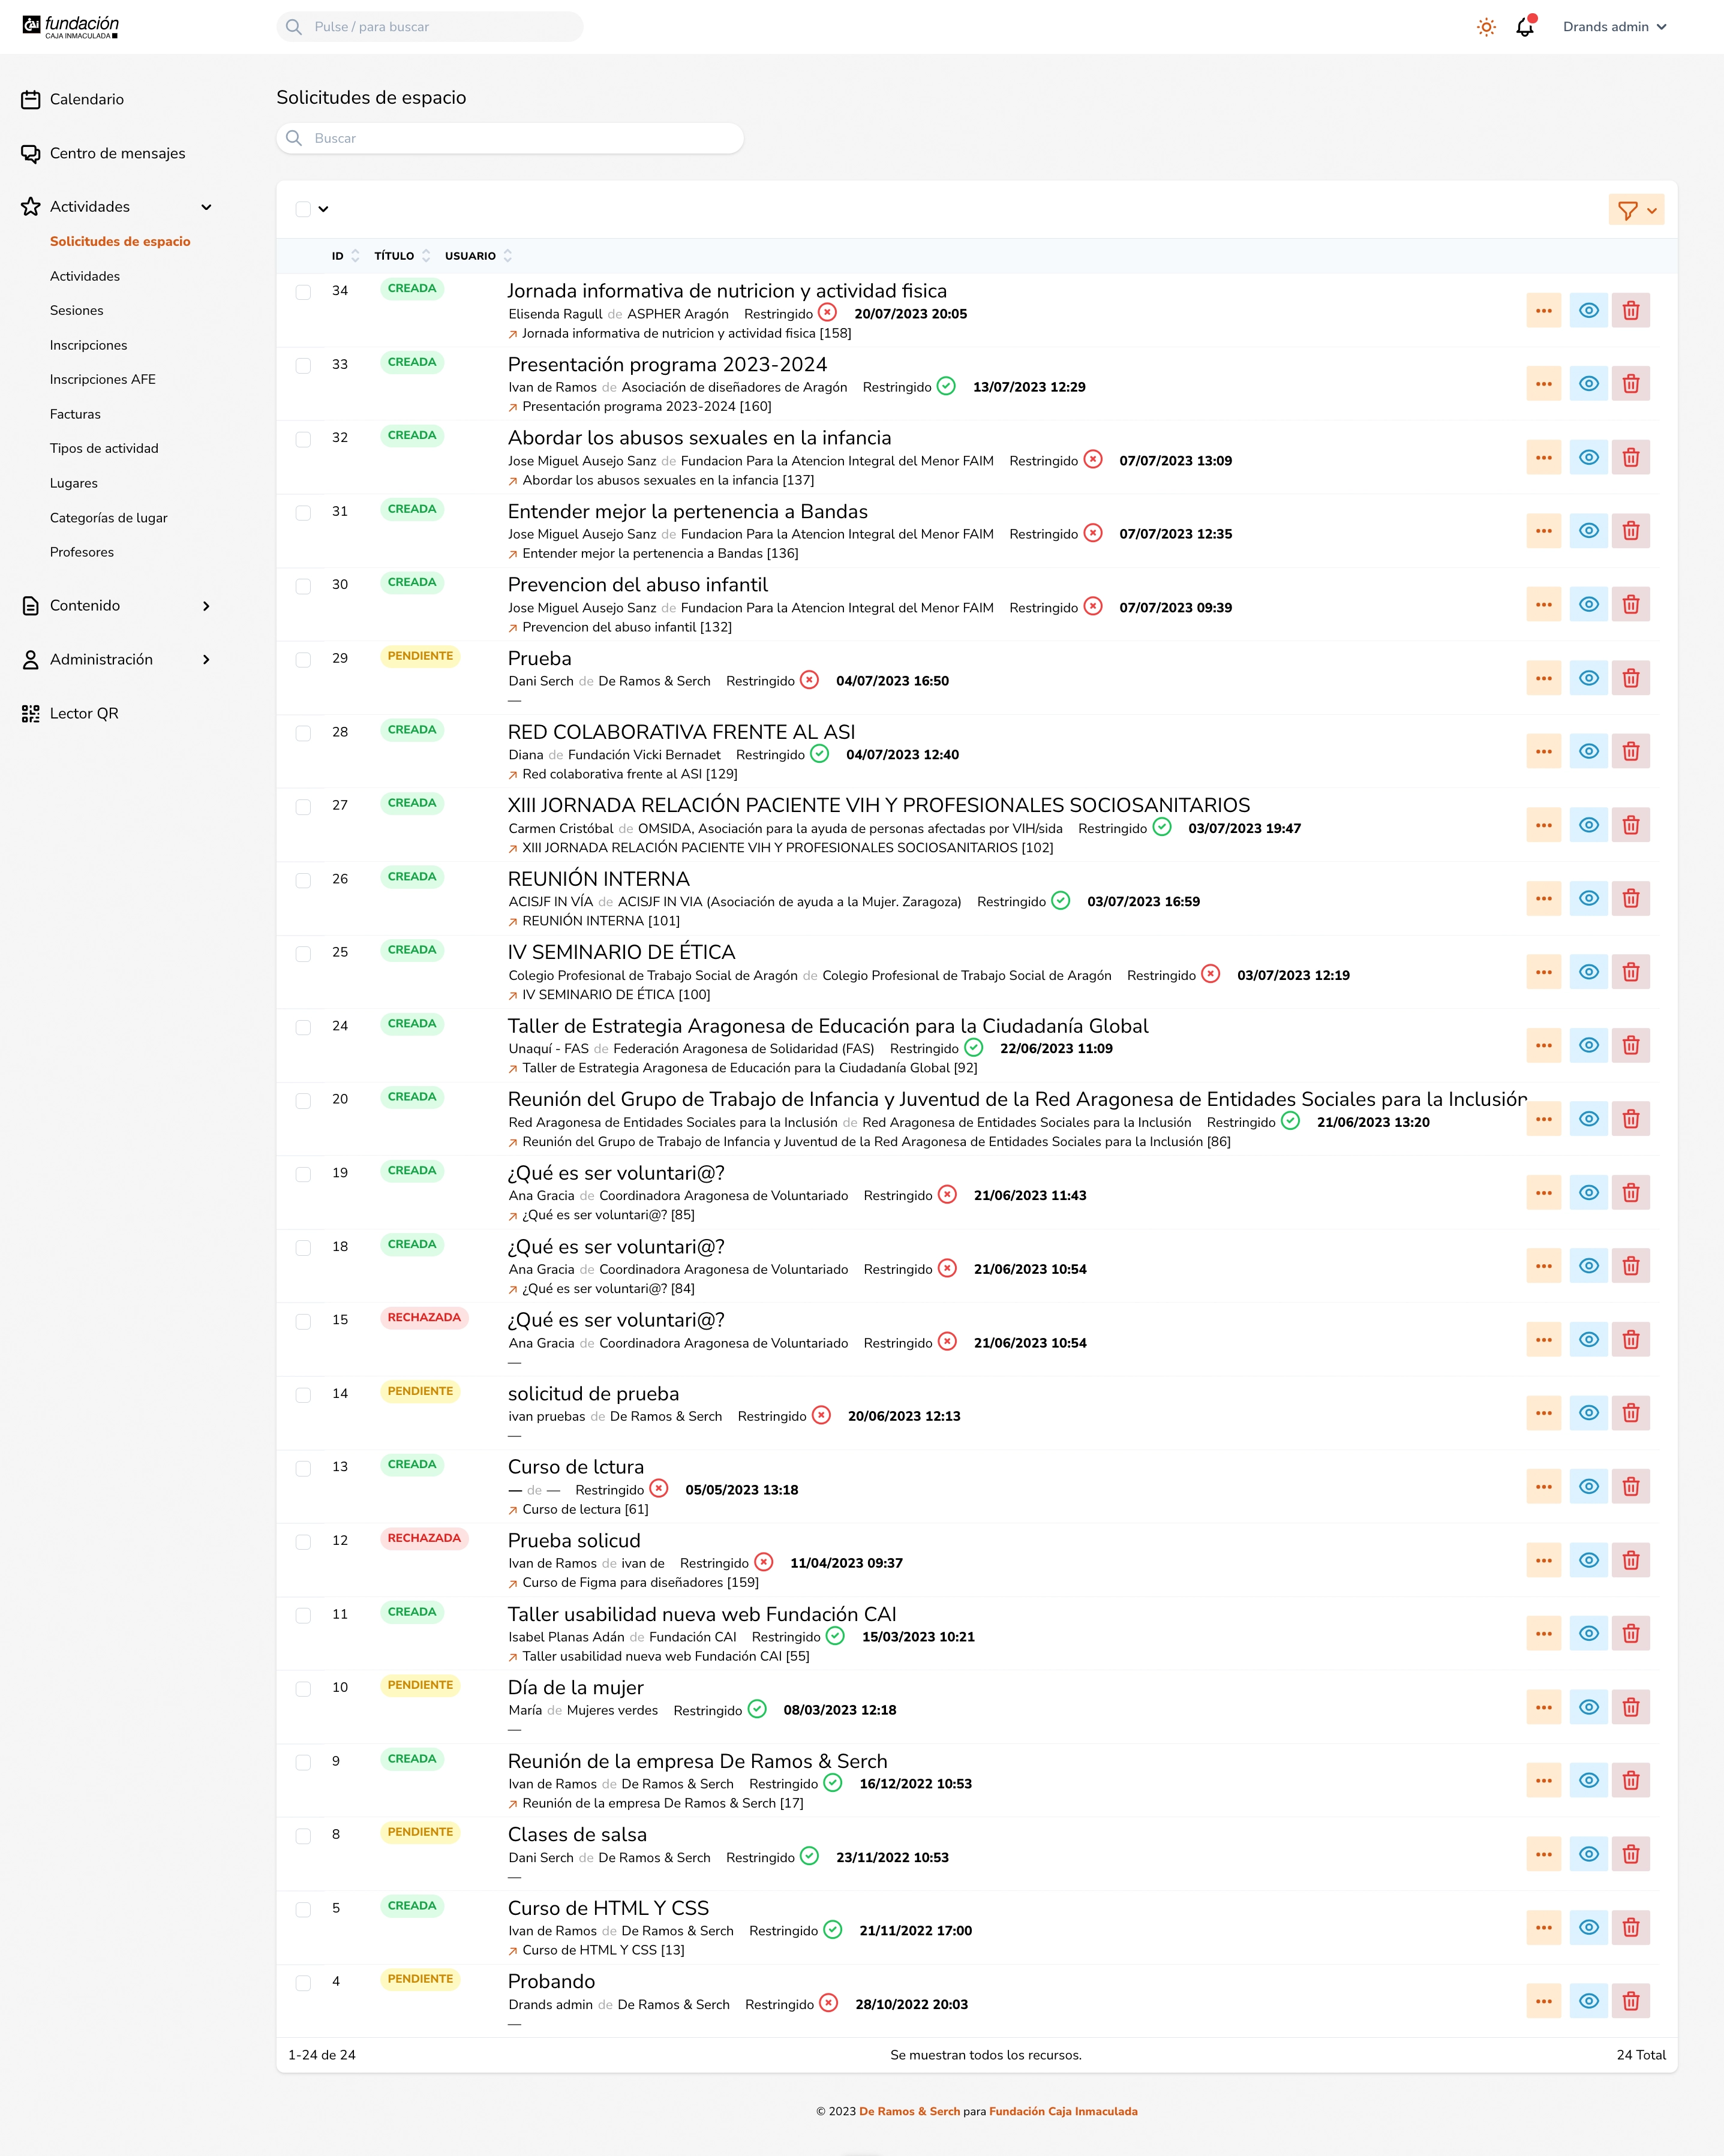Open the Lector QR page
The width and height of the screenshot is (1724, 2156).
(x=84, y=713)
